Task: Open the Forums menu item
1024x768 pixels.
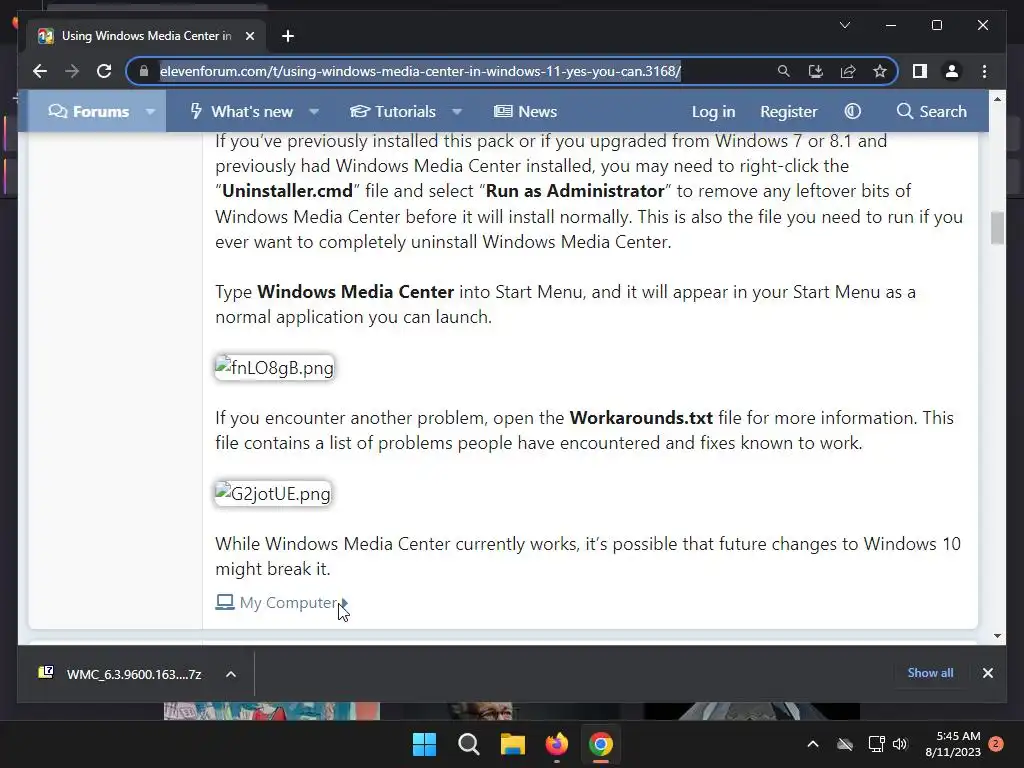Action: [88, 112]
